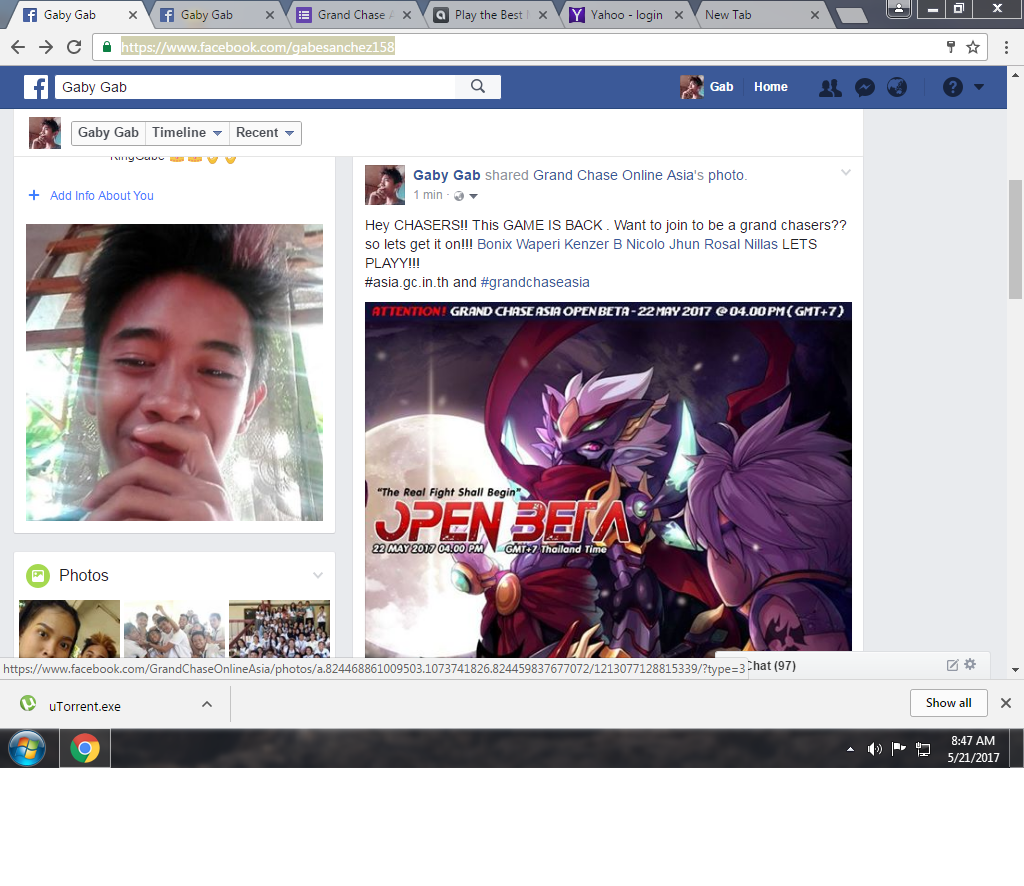Image resolution: width=1024 pixels, height=886 pixels.
Task: Click the Facebook search input field
Action: click(255, 87)
